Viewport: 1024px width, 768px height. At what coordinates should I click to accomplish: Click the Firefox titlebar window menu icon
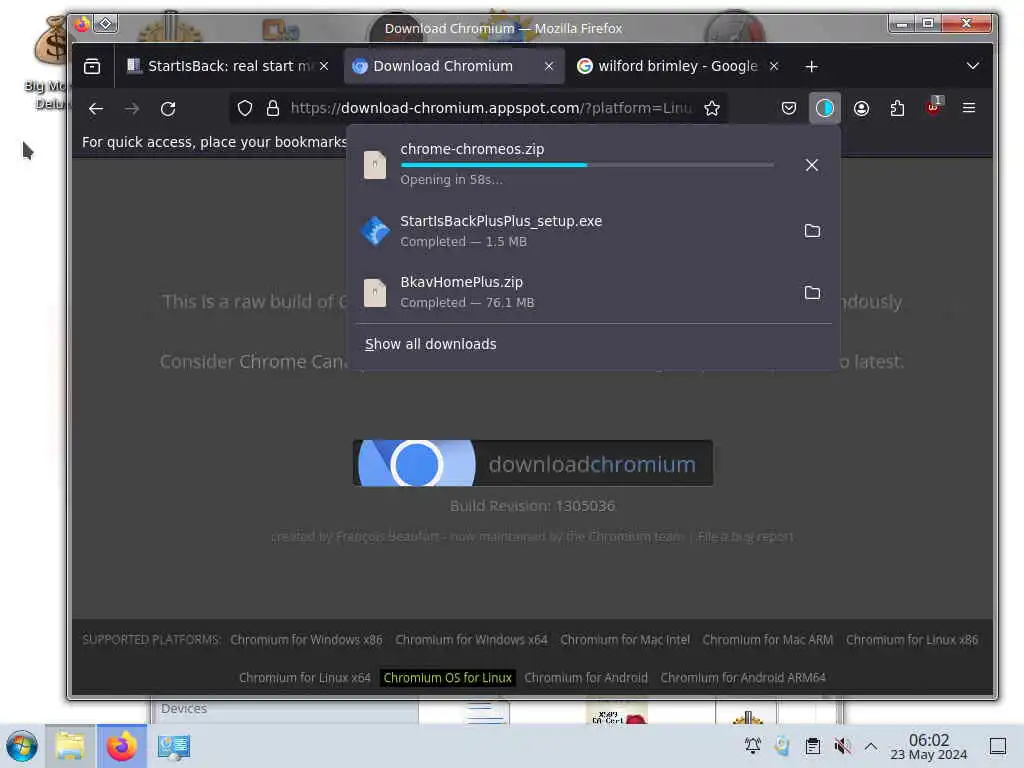coord(82,25)
